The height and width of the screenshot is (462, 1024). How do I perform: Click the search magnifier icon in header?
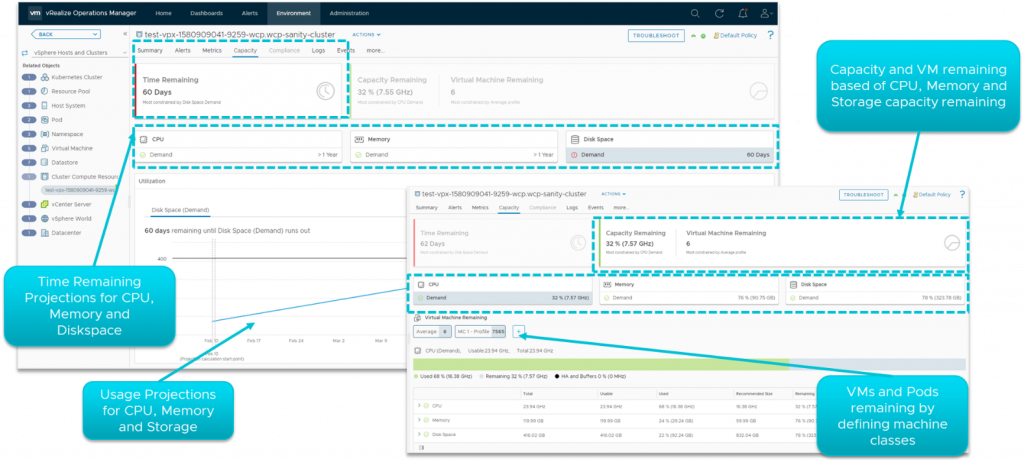click(x=695, y=13)
